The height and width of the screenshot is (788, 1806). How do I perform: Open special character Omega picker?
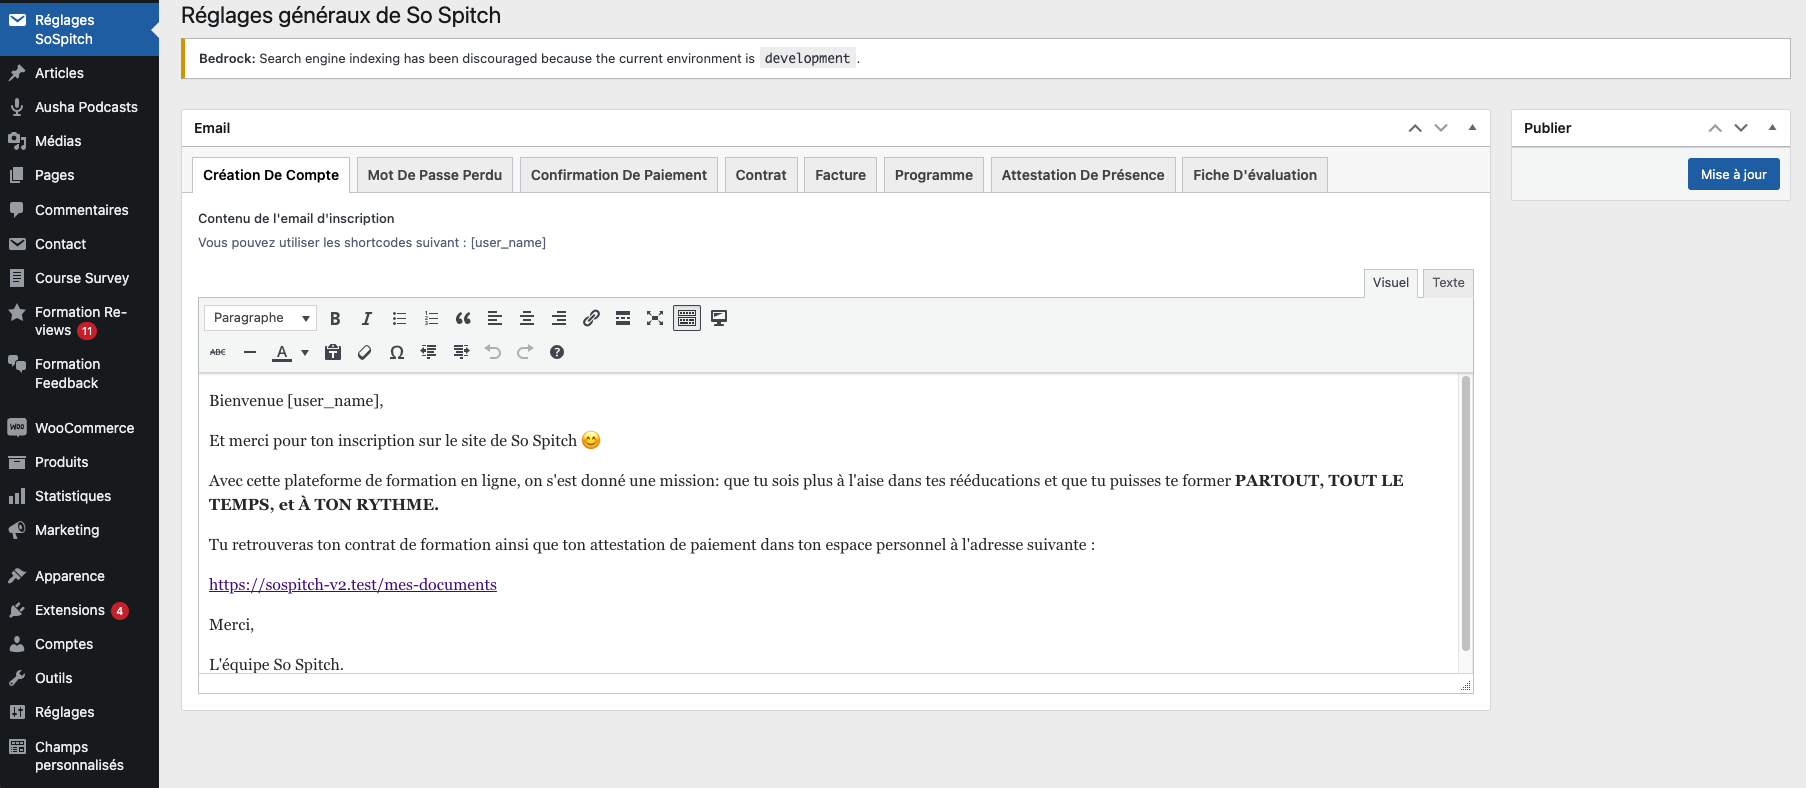tap(397, 352)
